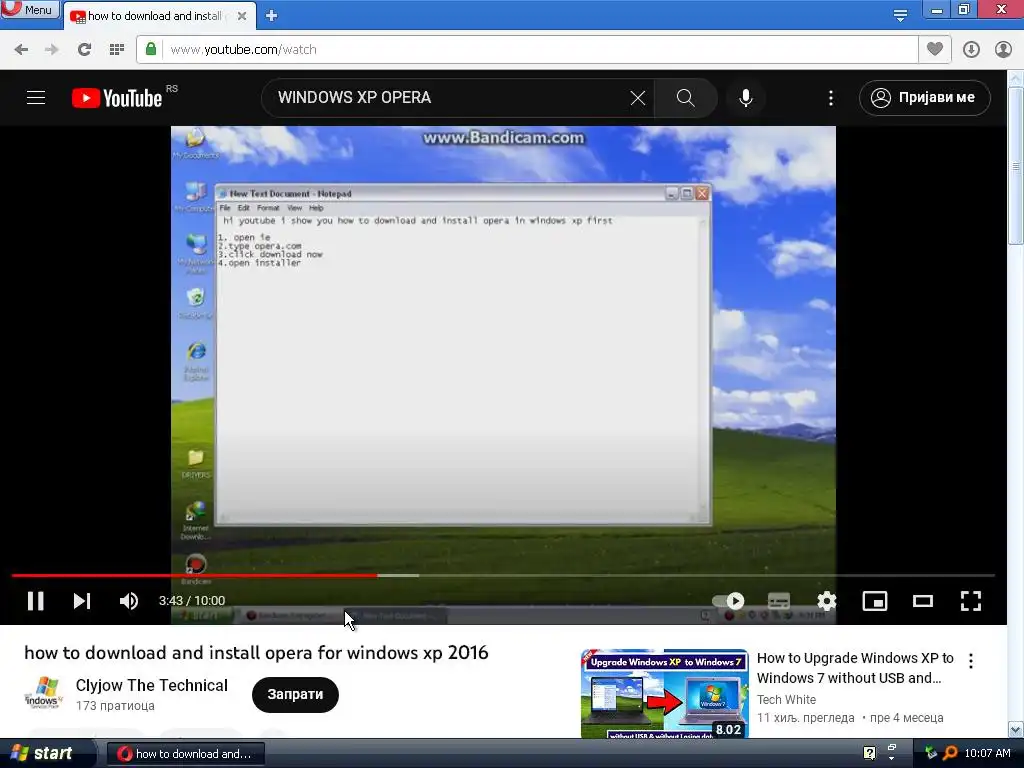Open the player settings gear
The height and width of the screenshot is (768, 1024).
827,601
